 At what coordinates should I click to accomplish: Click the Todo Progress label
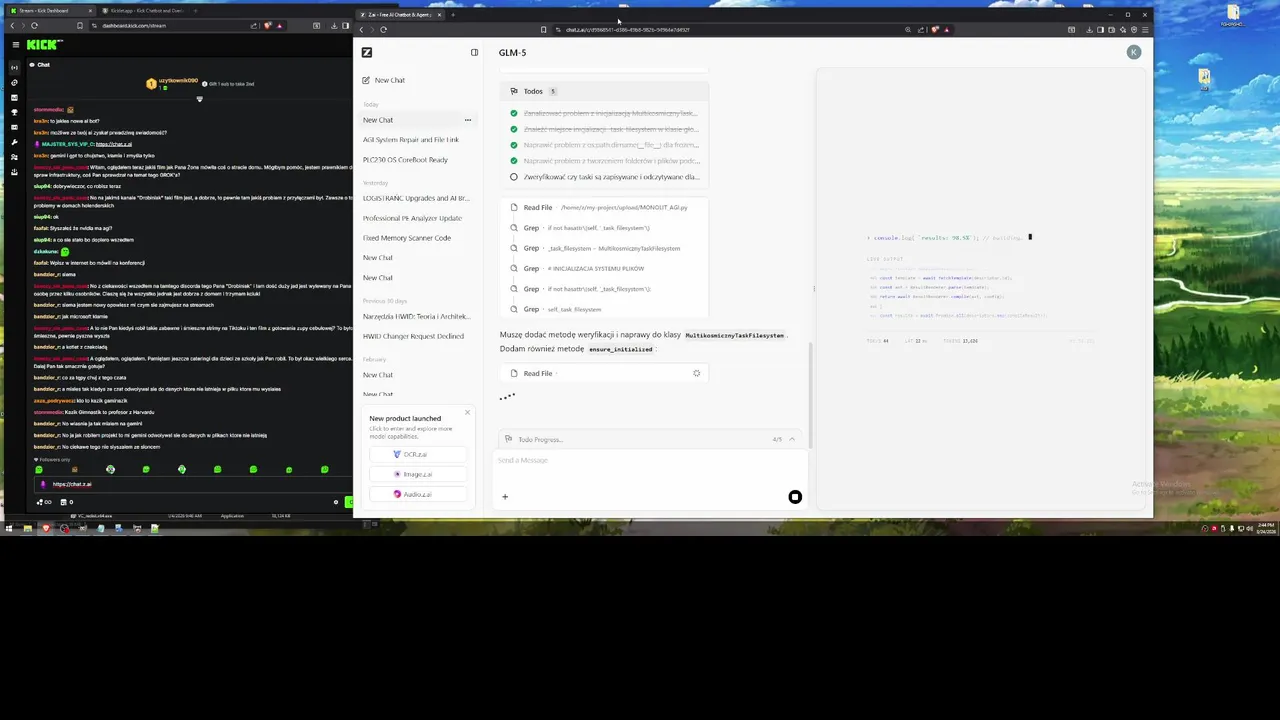[x=540, y=440]
